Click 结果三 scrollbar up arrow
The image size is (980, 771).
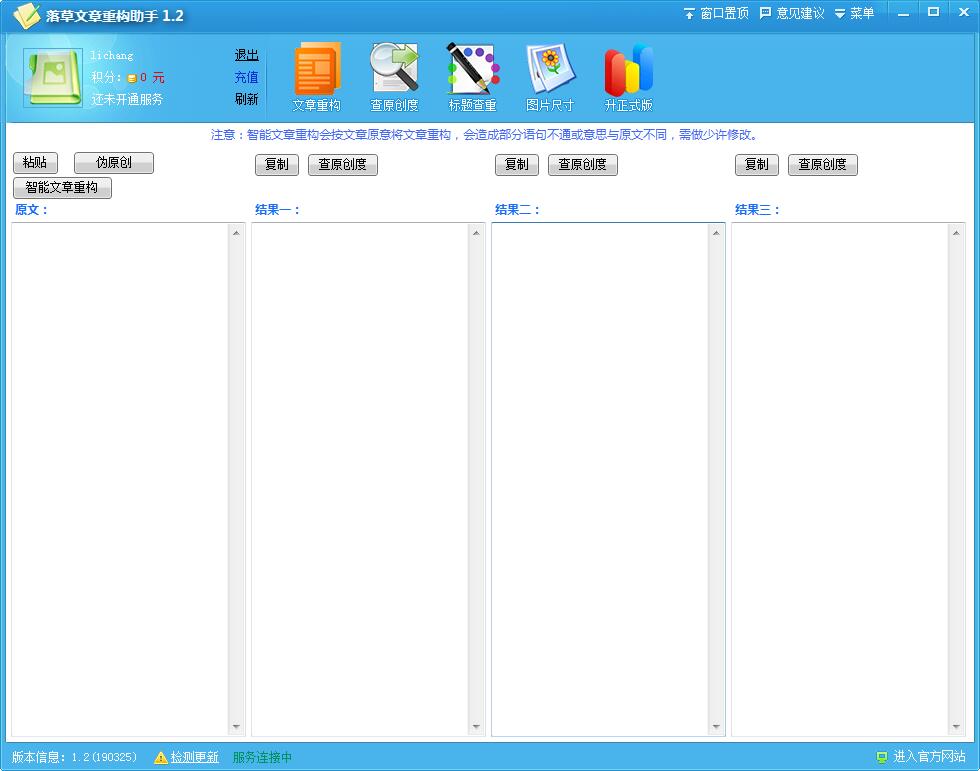[956, 233]
